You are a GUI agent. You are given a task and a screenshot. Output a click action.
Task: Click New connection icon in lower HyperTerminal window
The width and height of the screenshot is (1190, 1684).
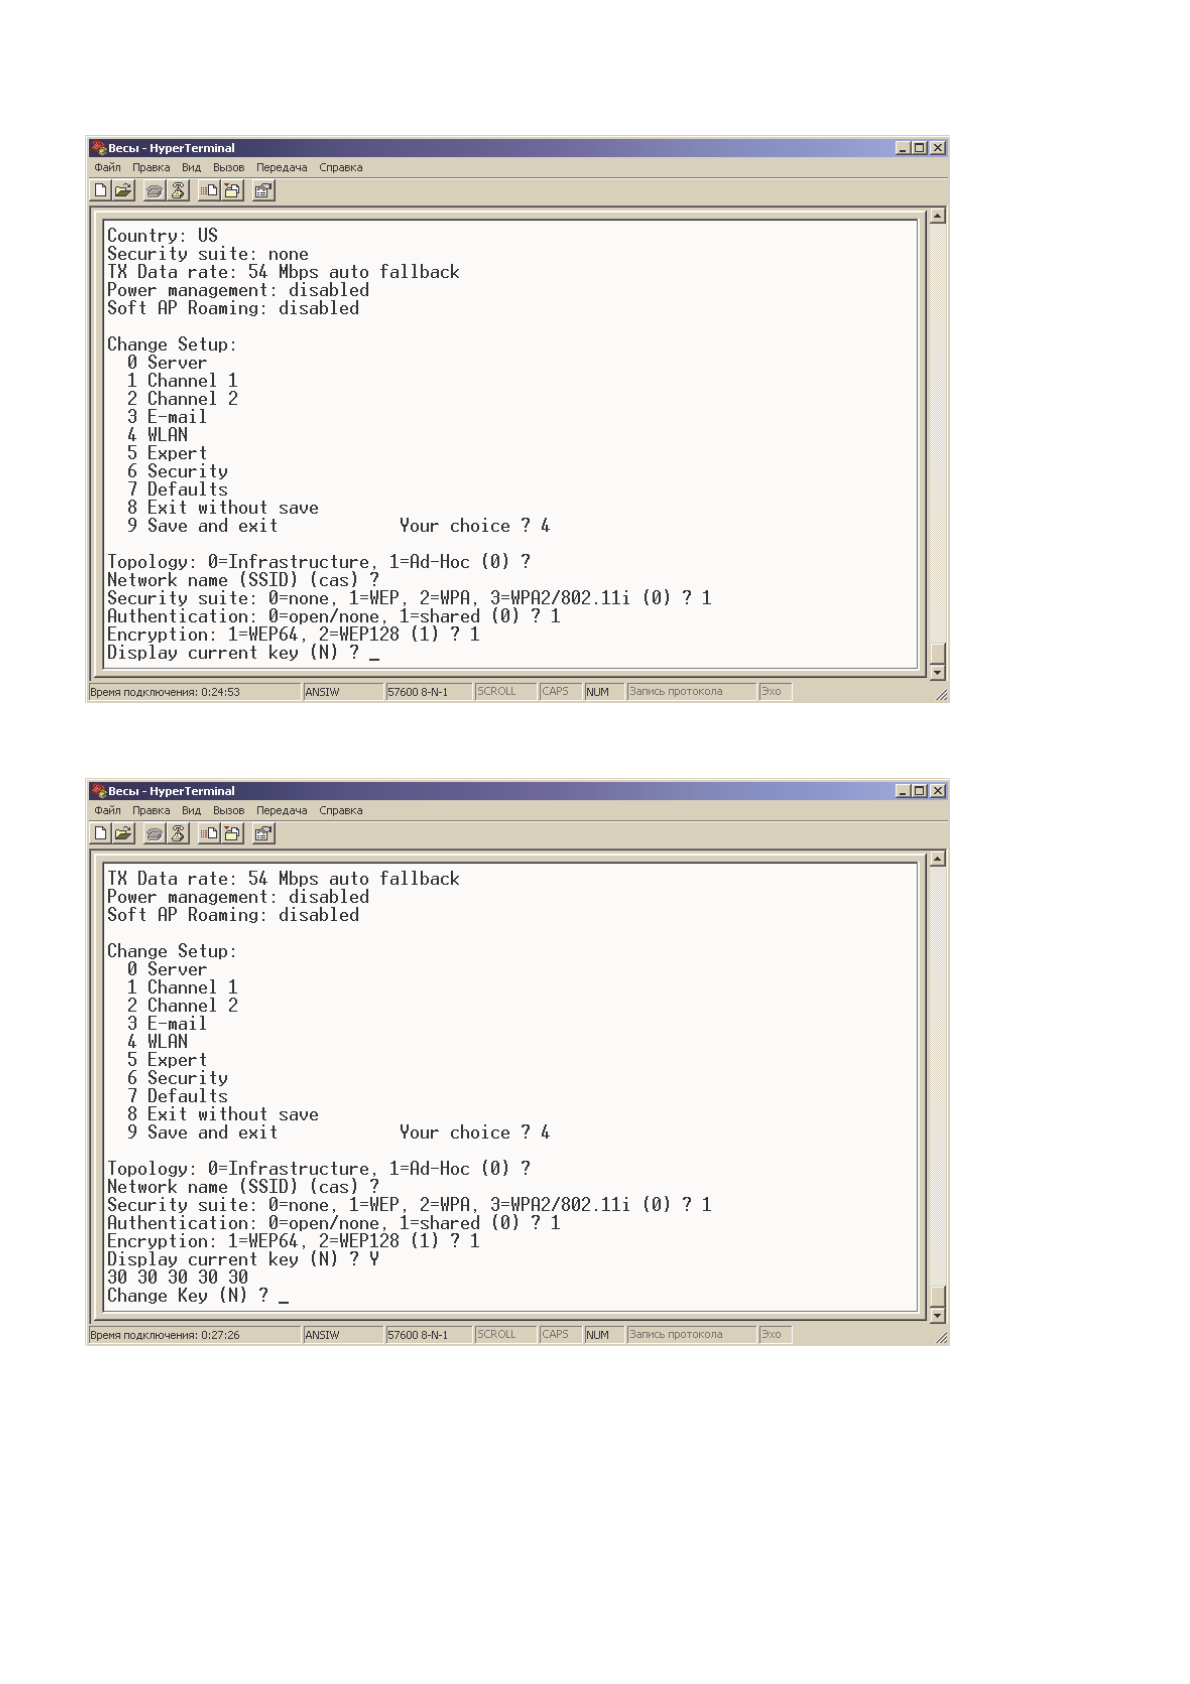(101, 833)
